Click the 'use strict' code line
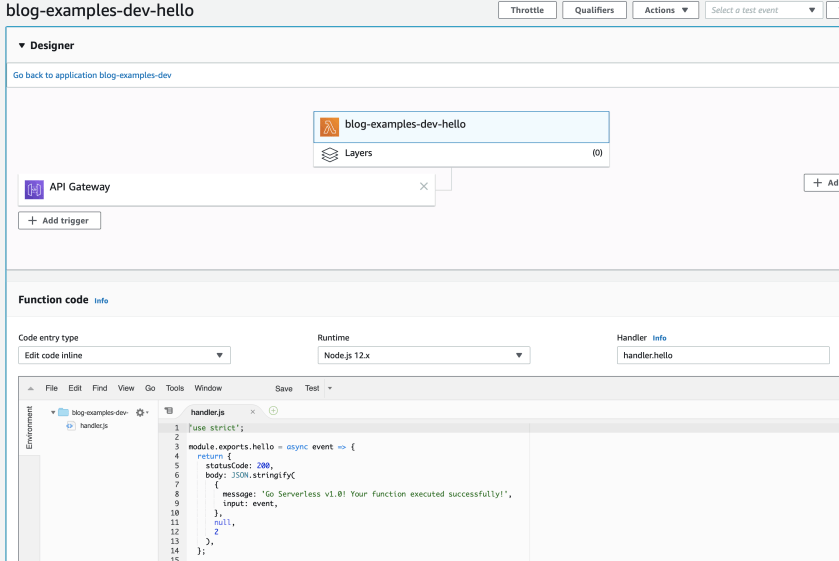Image resolution: width=839 pixels, height=561 pixels. (x=216, y=428)
